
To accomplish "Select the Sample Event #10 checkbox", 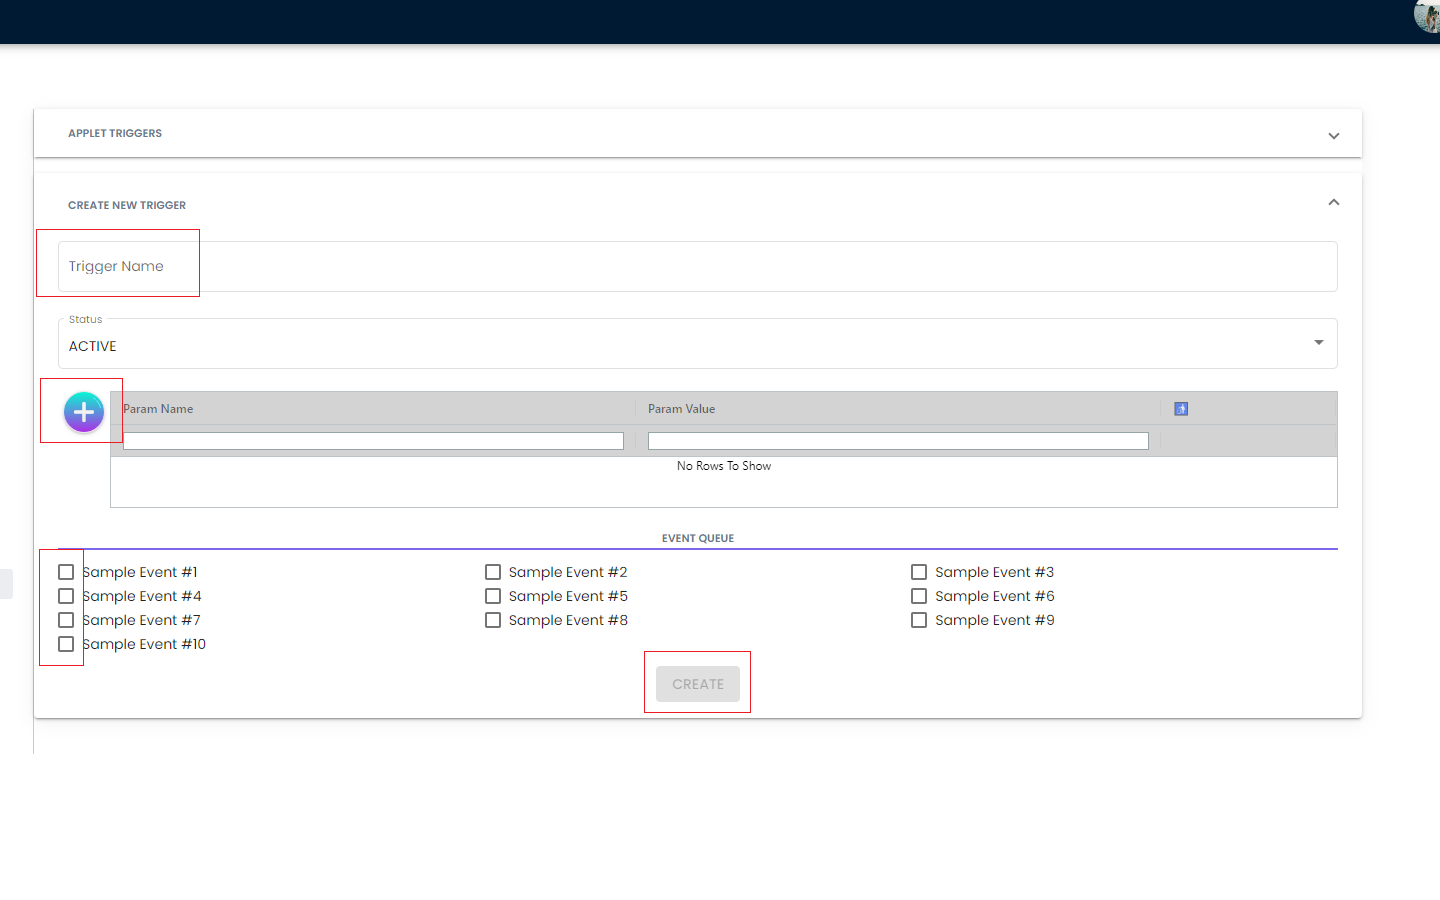I will click(66, 644).
